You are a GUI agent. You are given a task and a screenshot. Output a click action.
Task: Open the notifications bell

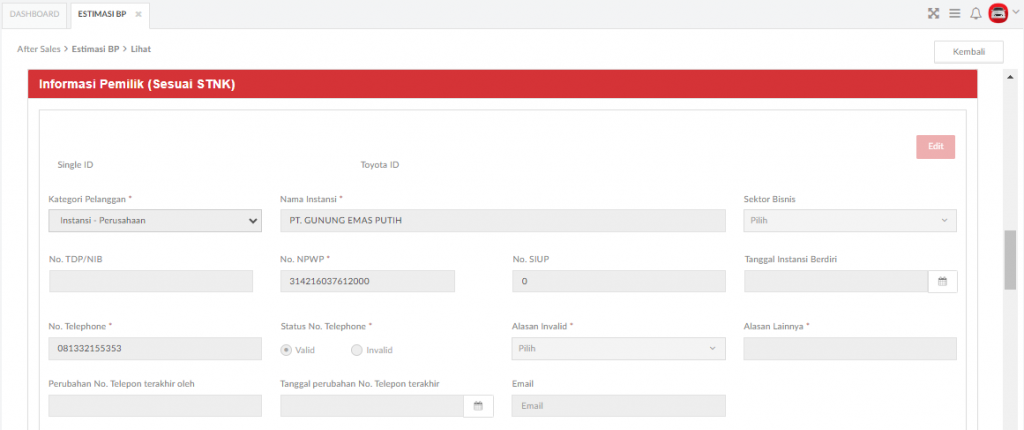pos(976,14)
